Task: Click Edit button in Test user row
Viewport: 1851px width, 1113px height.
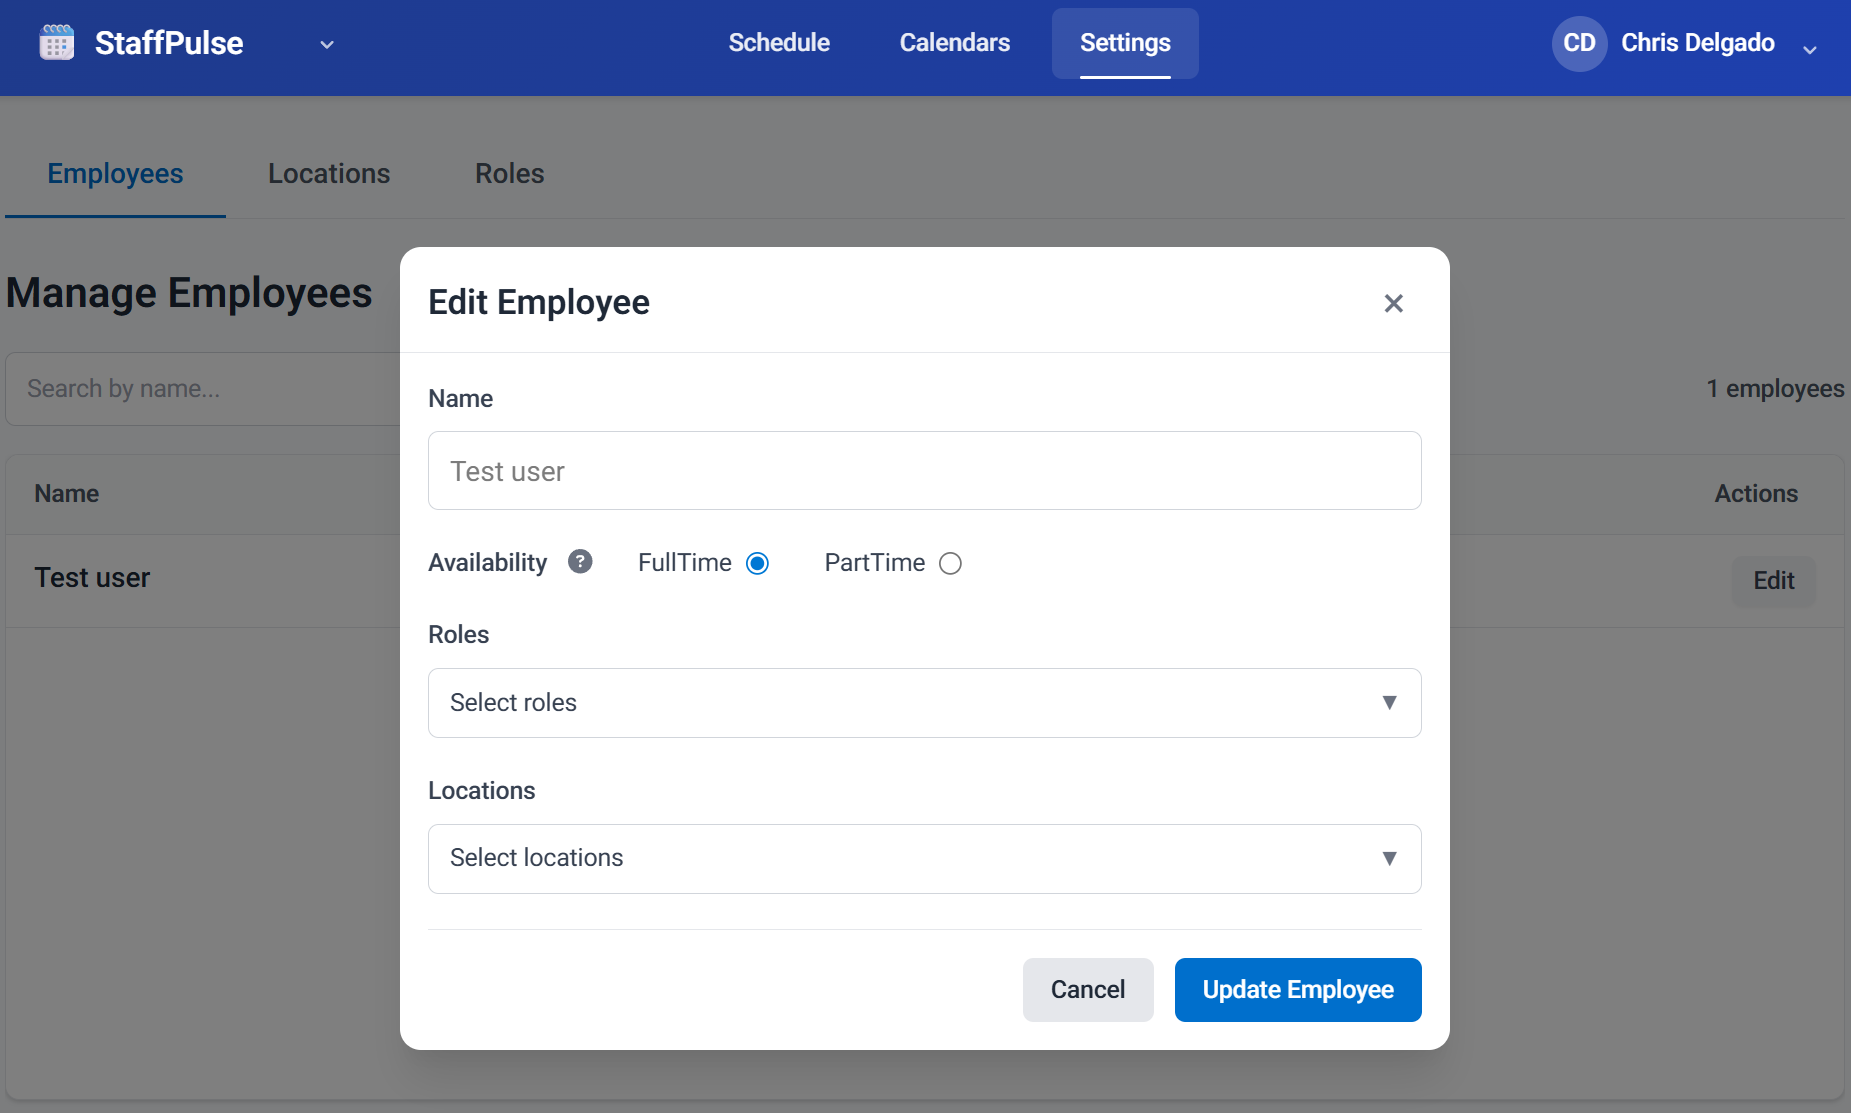Action: (1774, 581)
